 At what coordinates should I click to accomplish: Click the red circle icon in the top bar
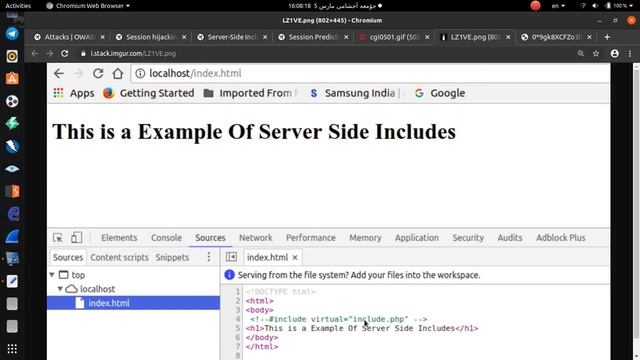click(535, 6)
